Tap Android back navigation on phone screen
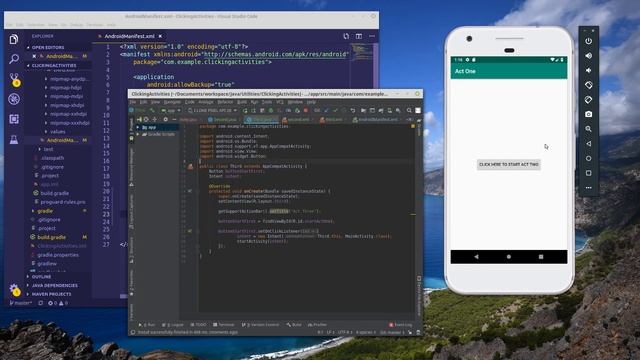The image size is (640, 360). tap(476, 257)
